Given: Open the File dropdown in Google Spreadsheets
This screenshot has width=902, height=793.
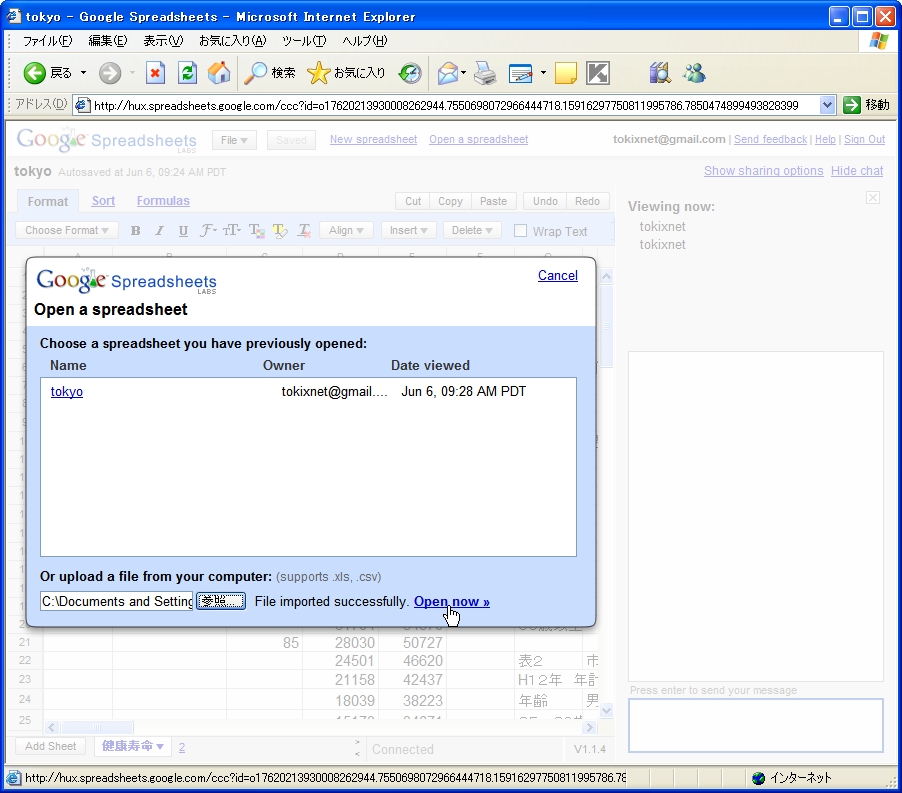Looking at the screenshot, I should pyautogui.click(x=234, y=140).
